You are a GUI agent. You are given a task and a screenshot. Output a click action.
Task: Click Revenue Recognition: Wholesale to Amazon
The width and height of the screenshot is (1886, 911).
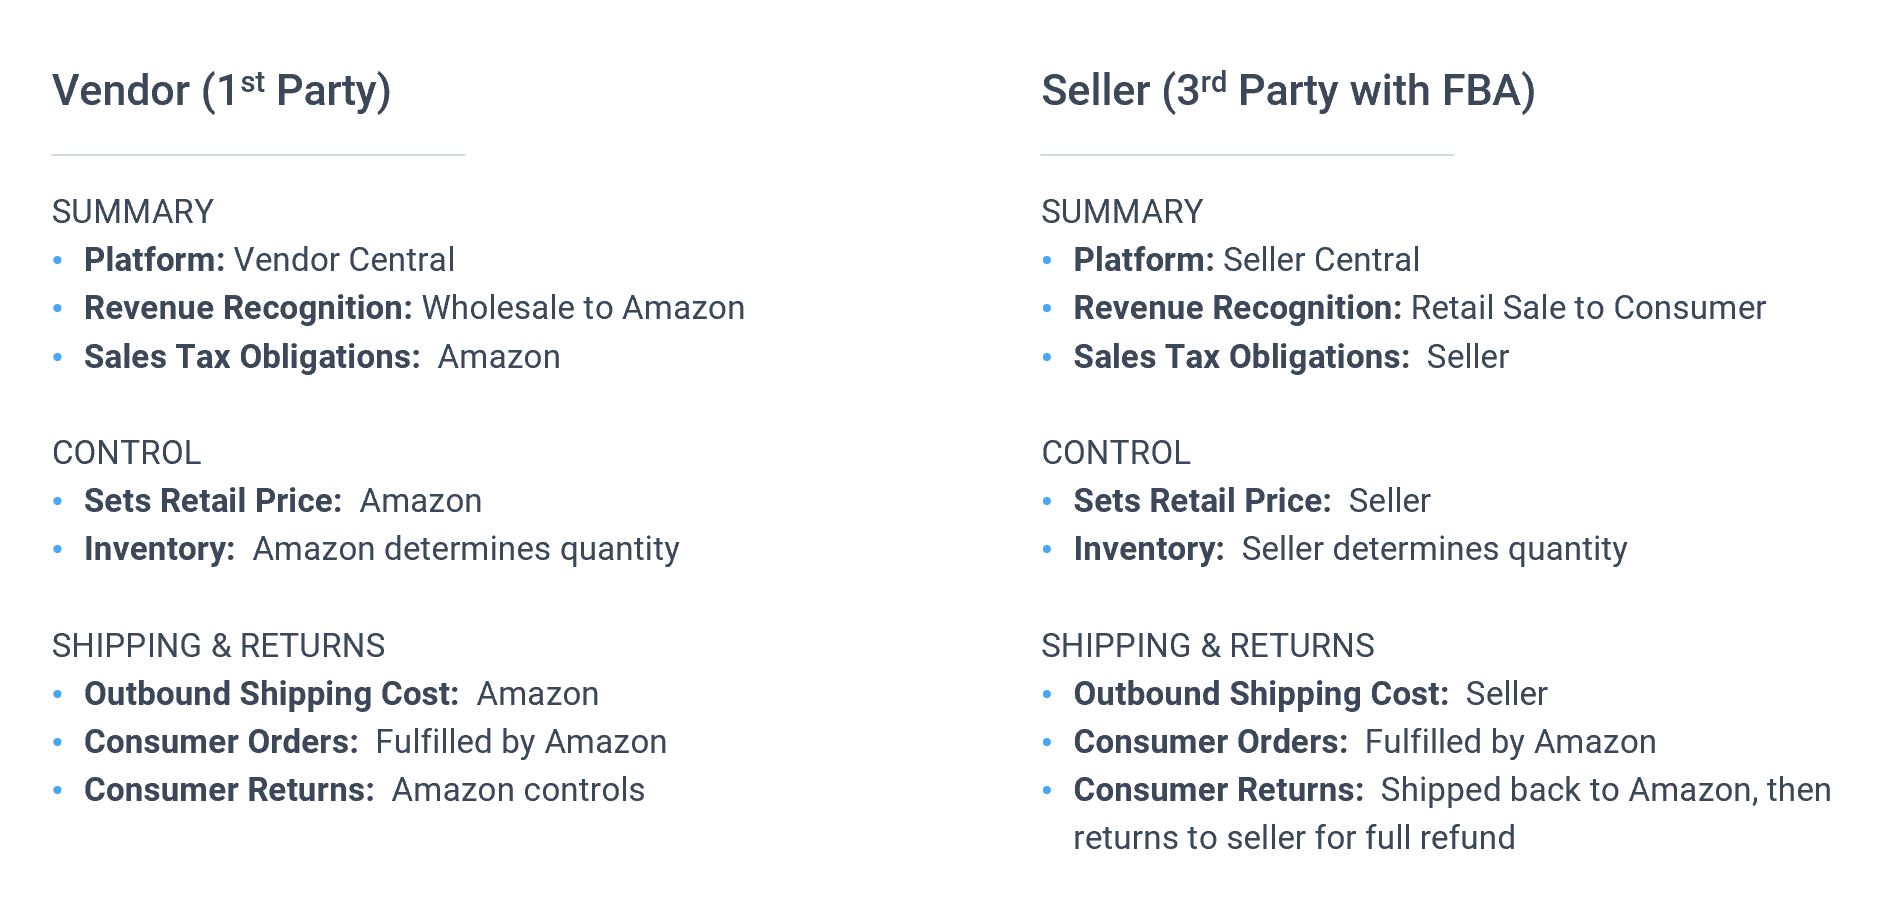[414, 308]
